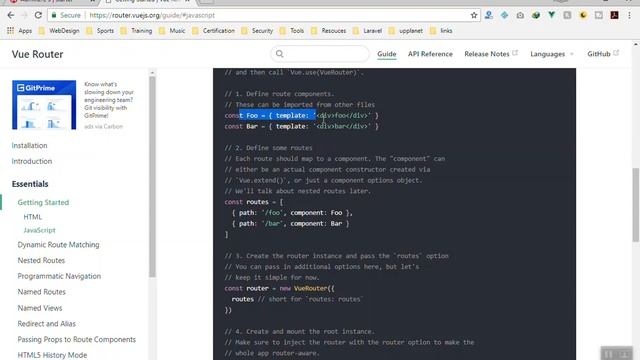Click the red Adobe extension icon
The height and width of the screenshot is (360, 640).
(614, 15)
